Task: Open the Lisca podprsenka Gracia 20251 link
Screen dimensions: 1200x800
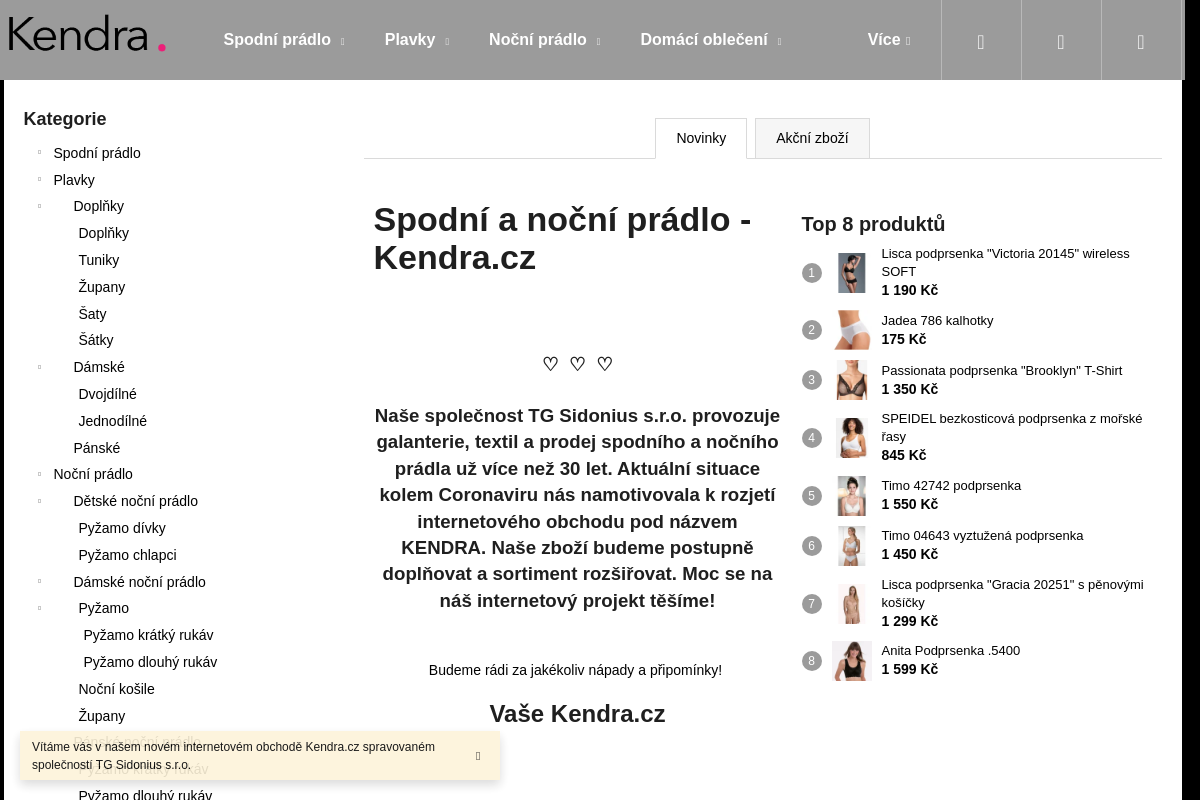Action: click(1012, 594)
